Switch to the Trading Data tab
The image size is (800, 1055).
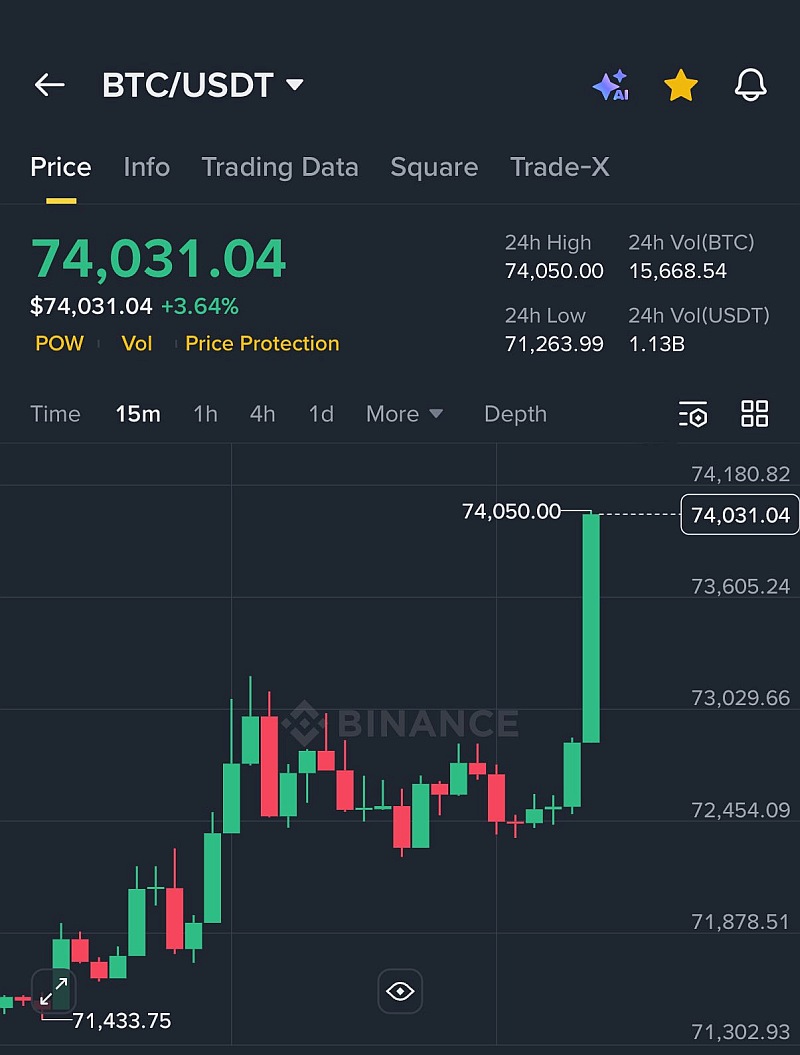pos(280,167)
